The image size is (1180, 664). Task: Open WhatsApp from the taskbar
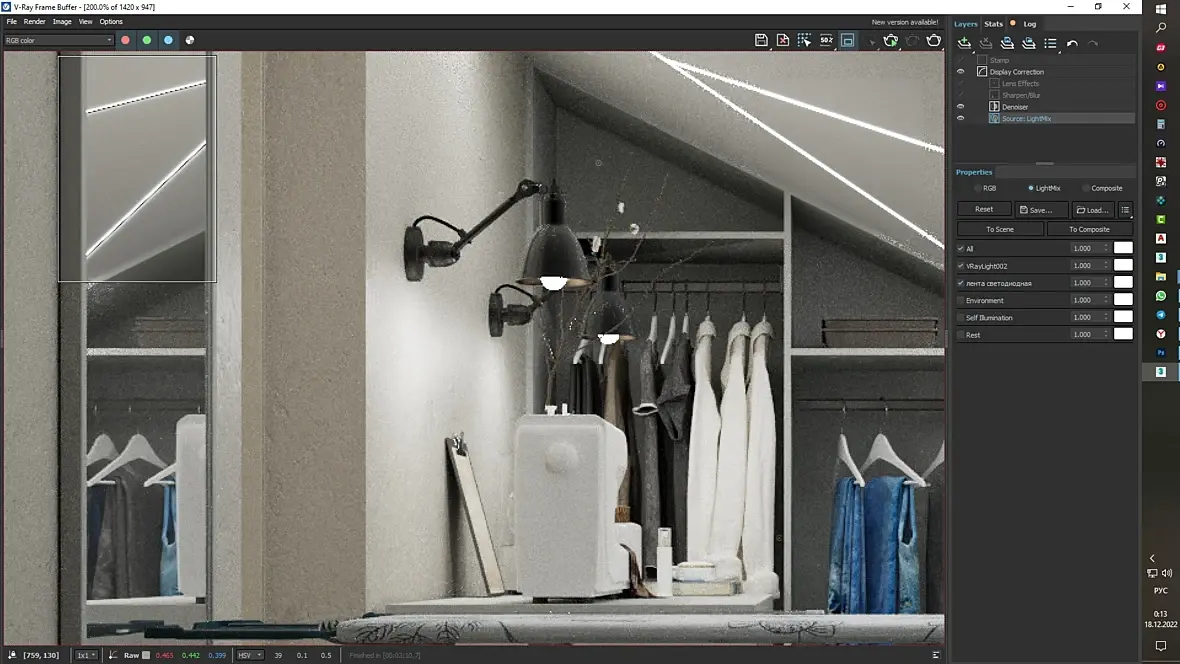1161,296
